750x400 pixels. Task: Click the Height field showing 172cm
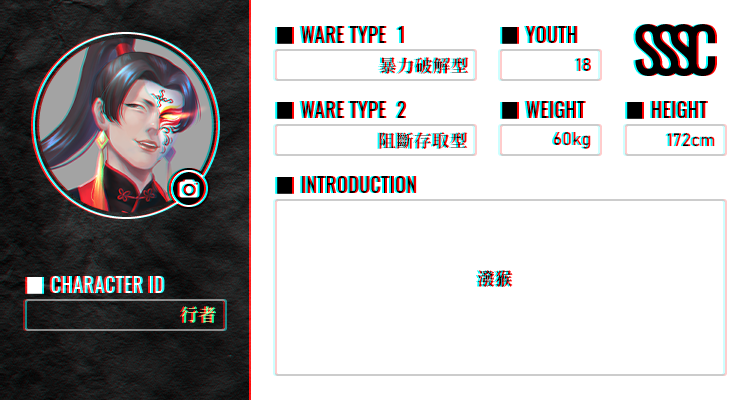coord(675,140)
